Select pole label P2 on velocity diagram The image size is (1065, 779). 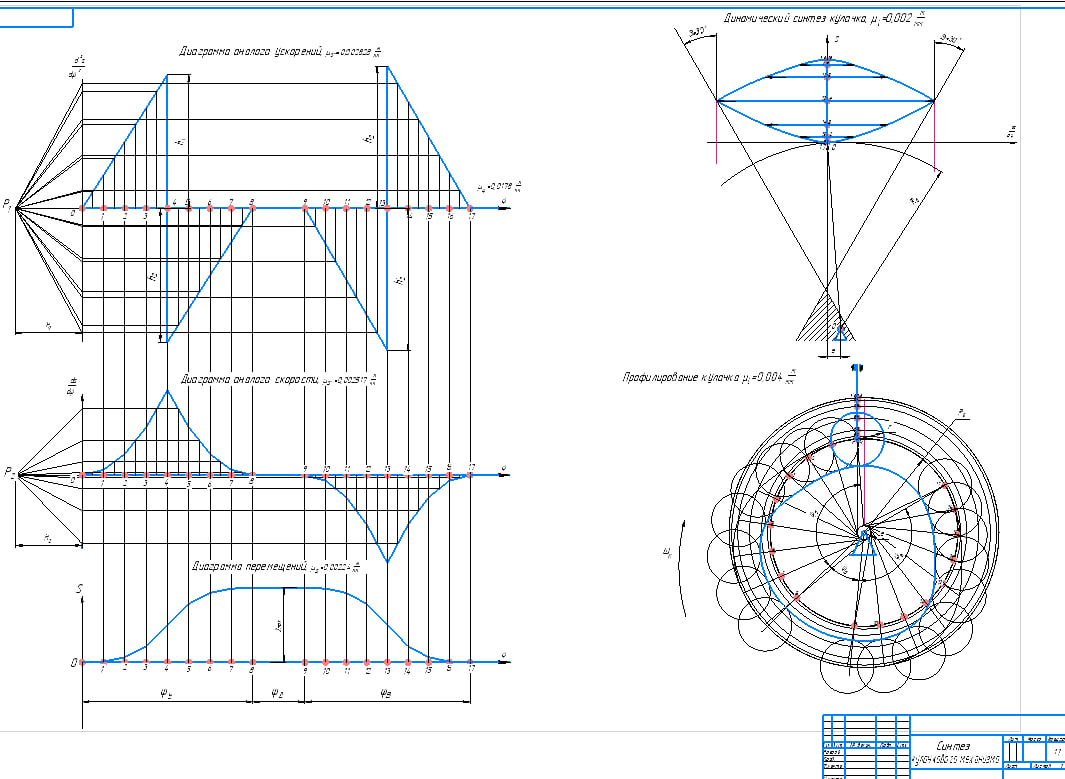point(9,471)
